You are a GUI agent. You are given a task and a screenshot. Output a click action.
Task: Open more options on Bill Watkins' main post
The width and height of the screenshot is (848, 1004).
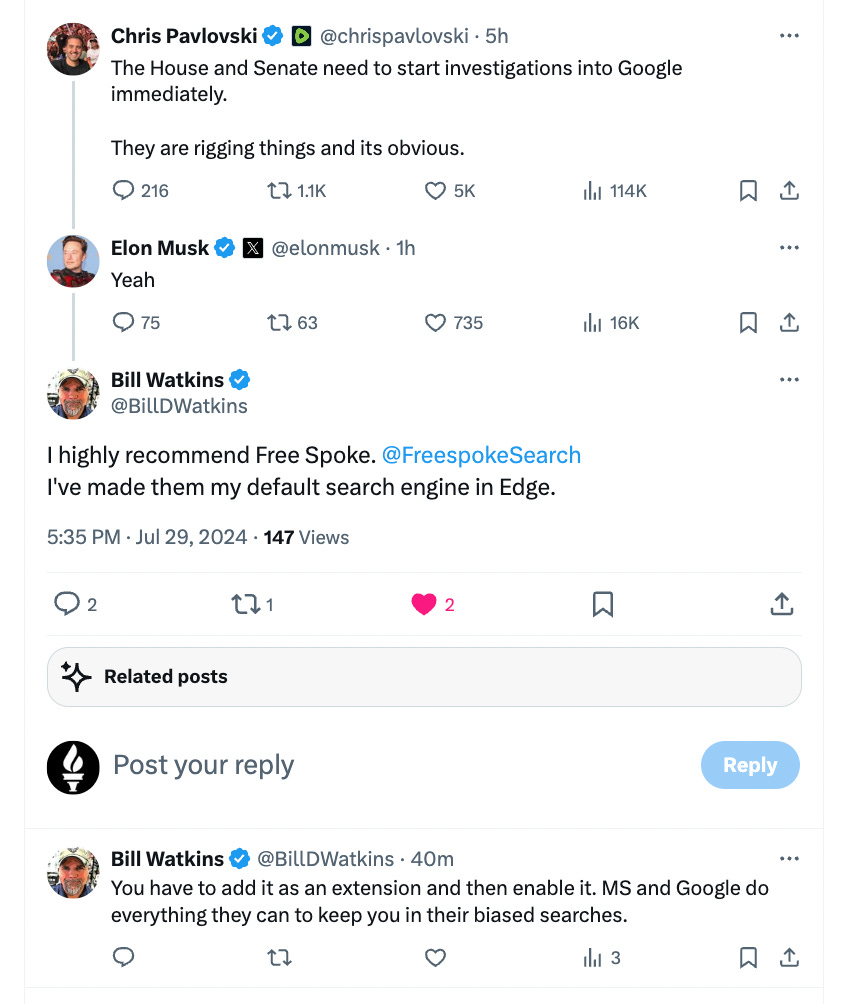[x=789, y=380]
